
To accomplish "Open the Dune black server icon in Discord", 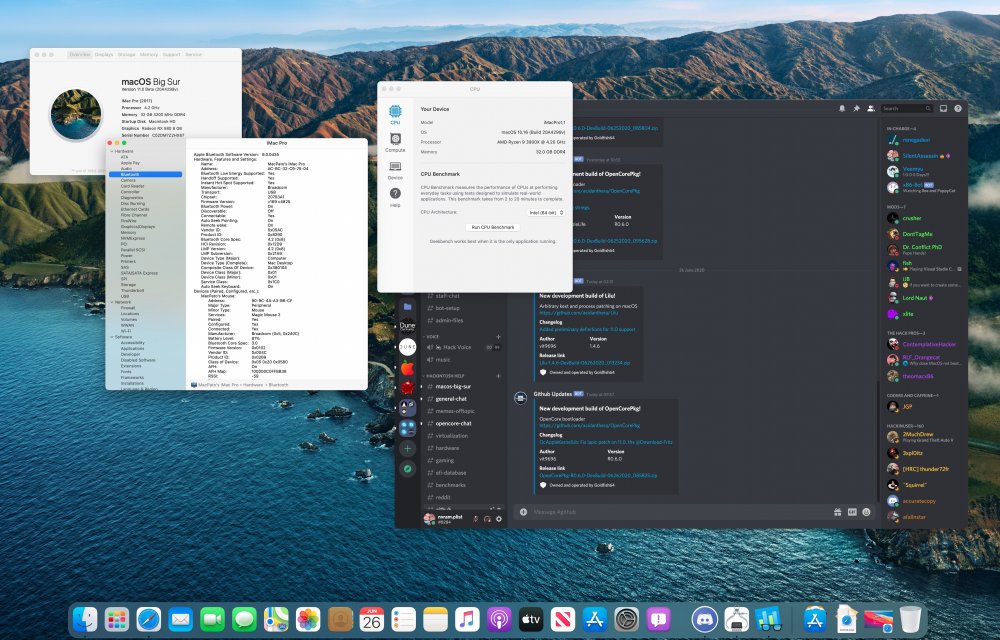I will coord(408,326).
